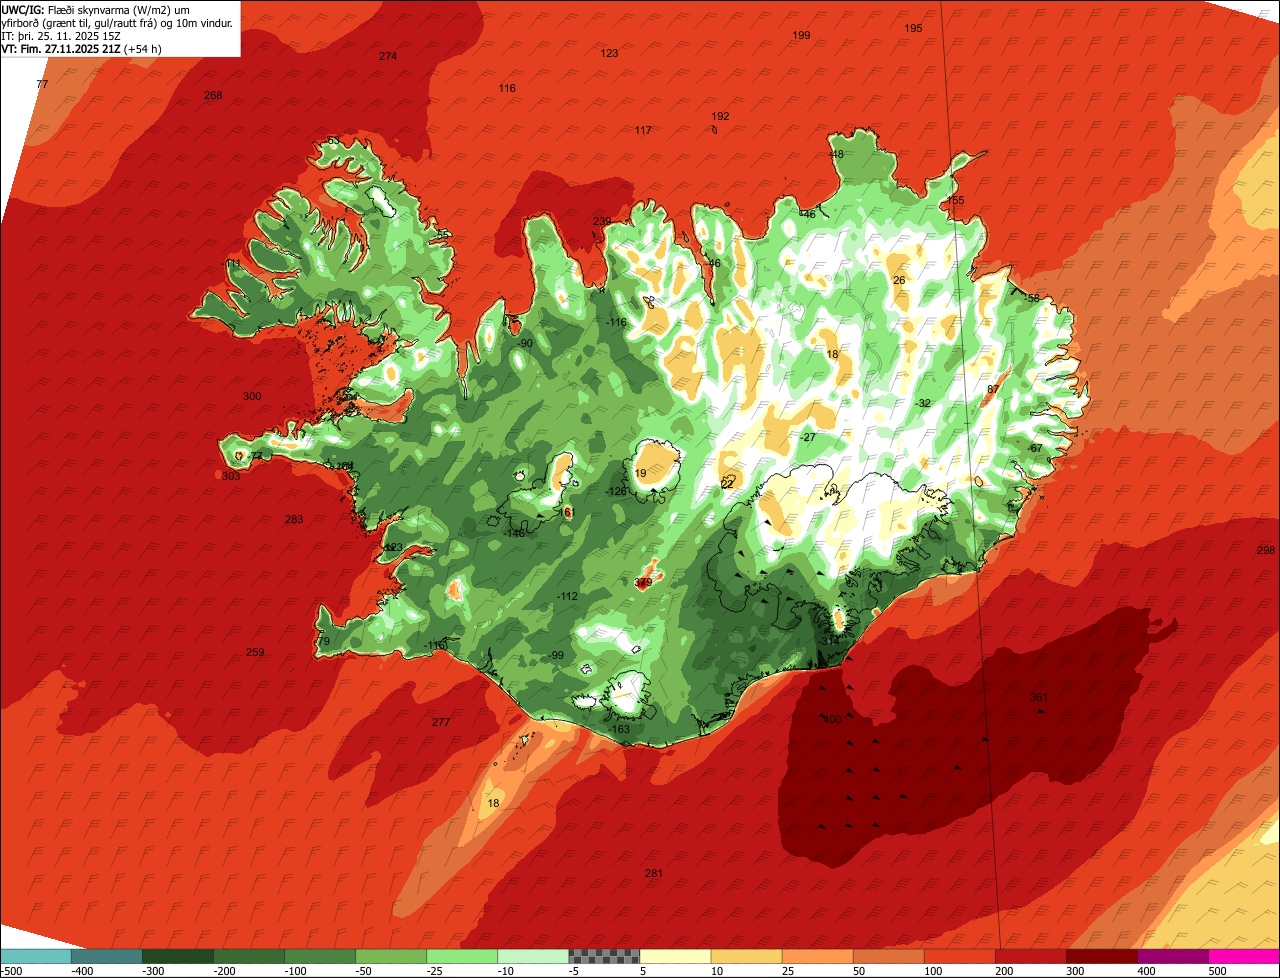Image resolution: width=1280 pixels, height=978 pixels.
Task: Click the bright light green -25 to -10 swatch
Action: pos(462,956)
